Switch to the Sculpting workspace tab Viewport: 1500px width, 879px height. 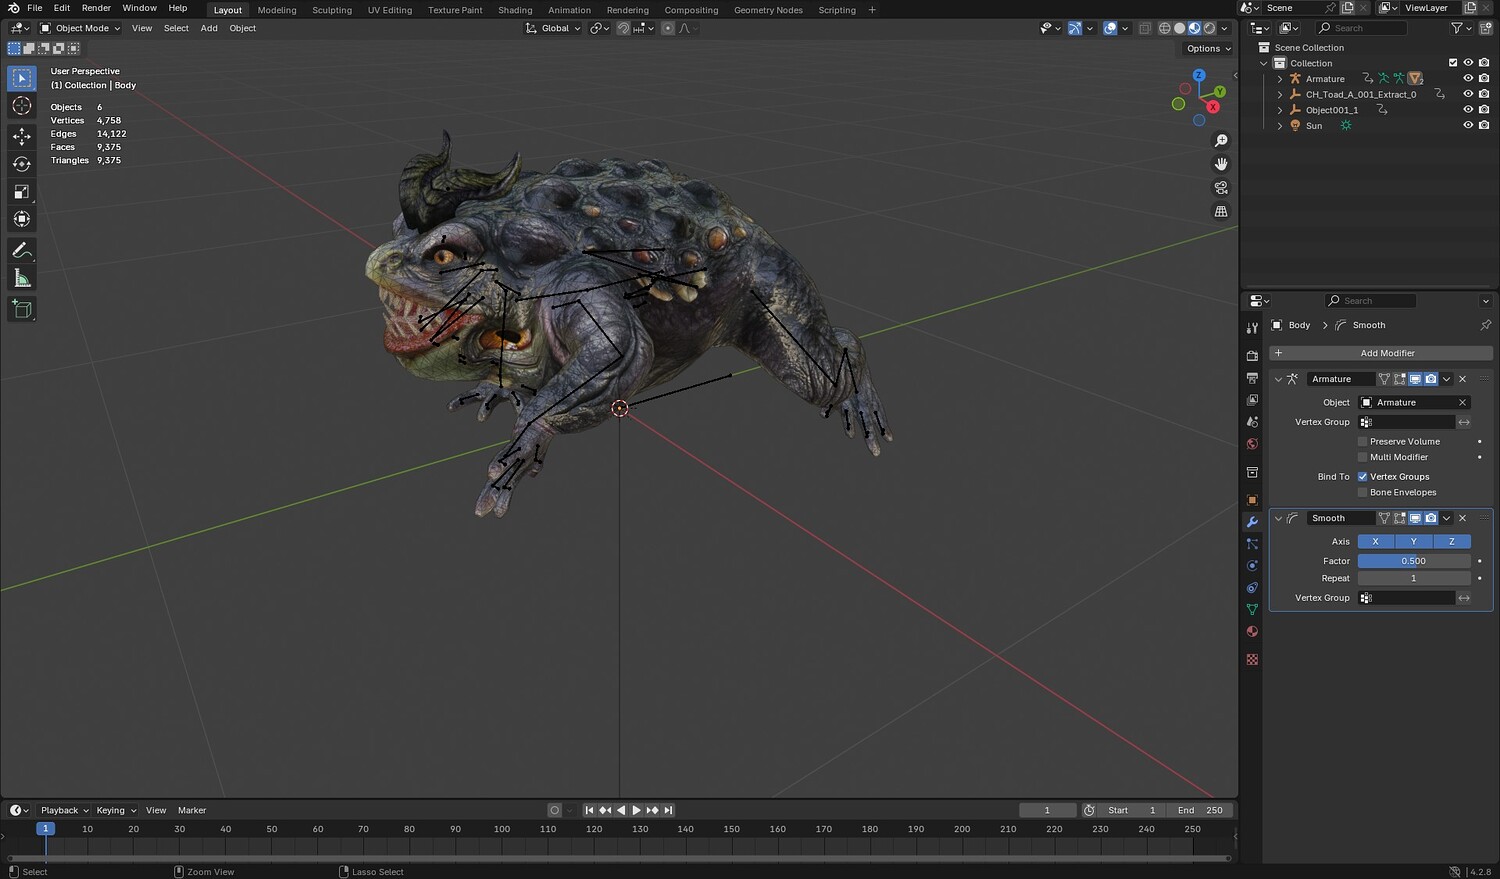pyautogui.click(x=331, y=10)
